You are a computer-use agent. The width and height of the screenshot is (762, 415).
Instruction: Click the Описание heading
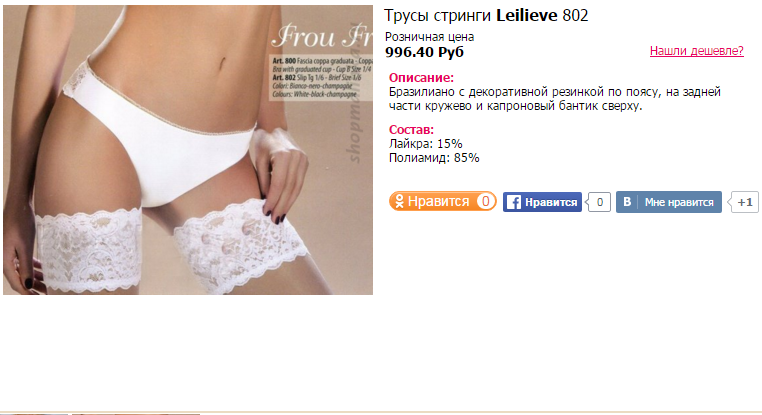[421, 78]
